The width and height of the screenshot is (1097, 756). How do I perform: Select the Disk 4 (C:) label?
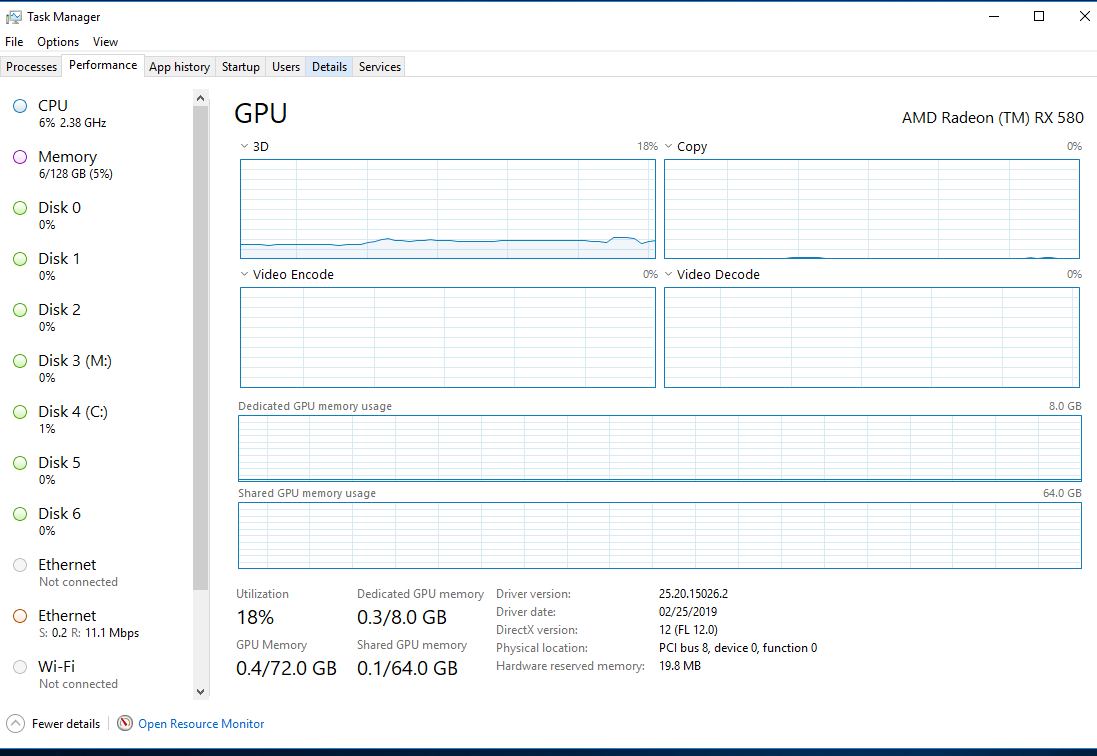click(73, 412)
